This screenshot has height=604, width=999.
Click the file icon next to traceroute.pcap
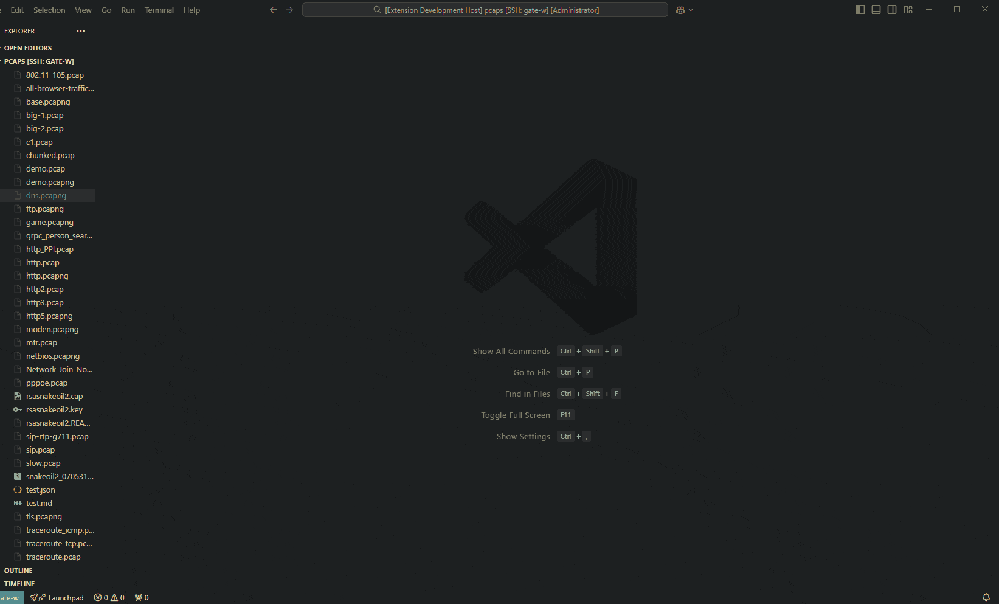17,557
